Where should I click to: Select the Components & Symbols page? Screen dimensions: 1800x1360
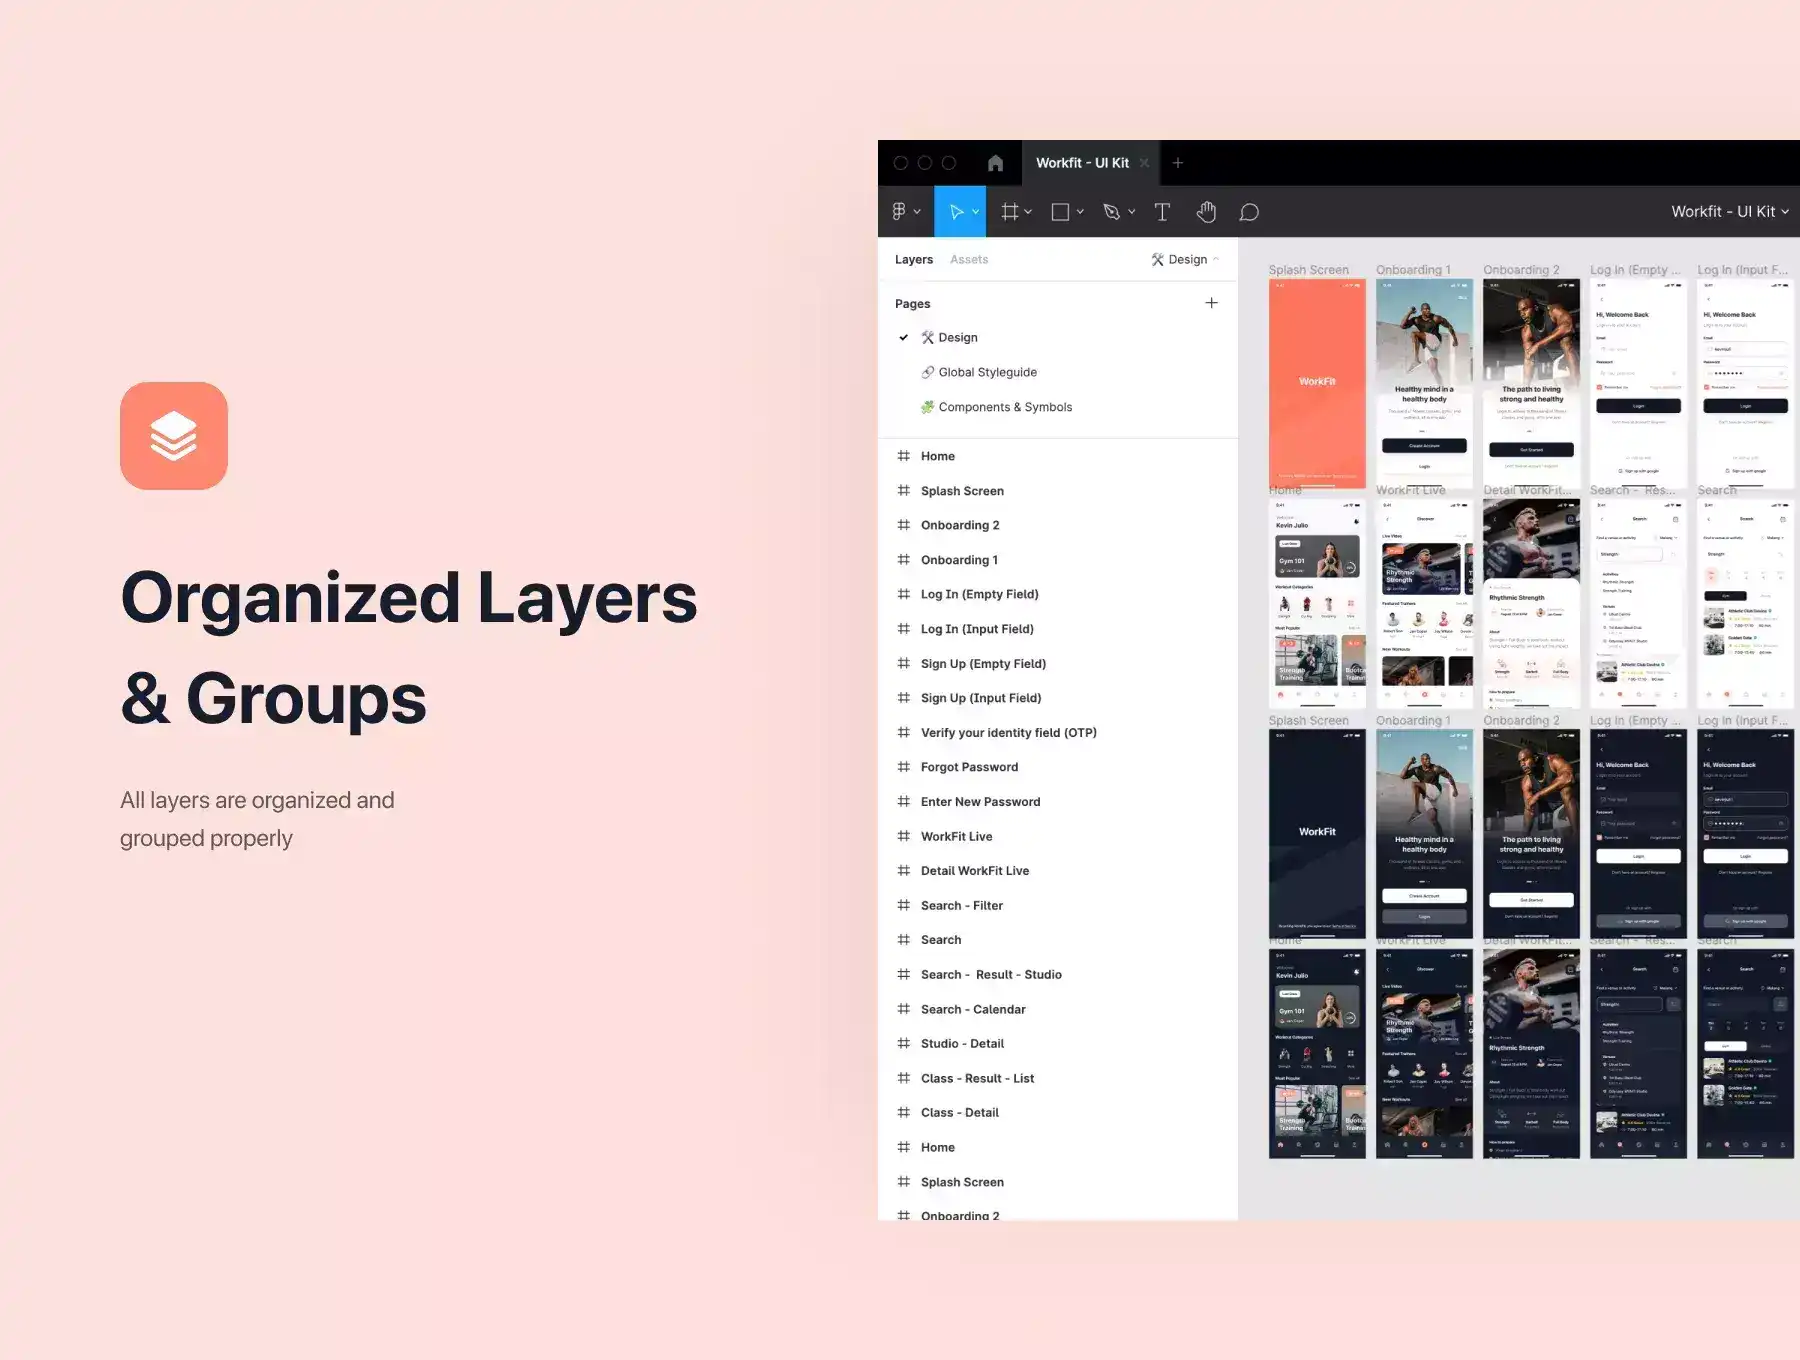(1004, 407)
